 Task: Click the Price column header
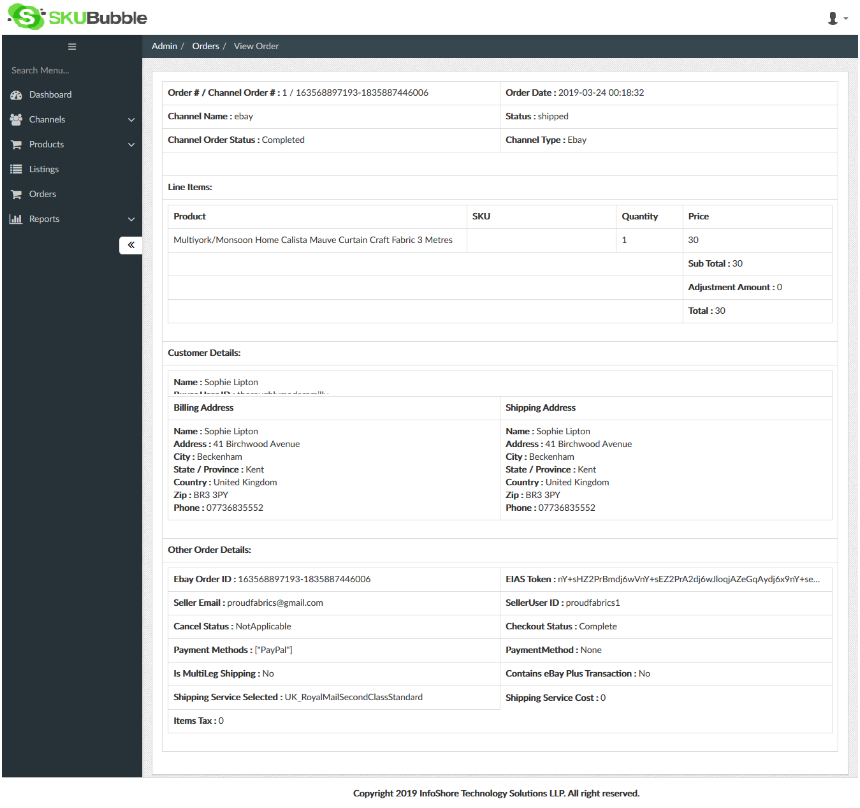coord(698,216)
